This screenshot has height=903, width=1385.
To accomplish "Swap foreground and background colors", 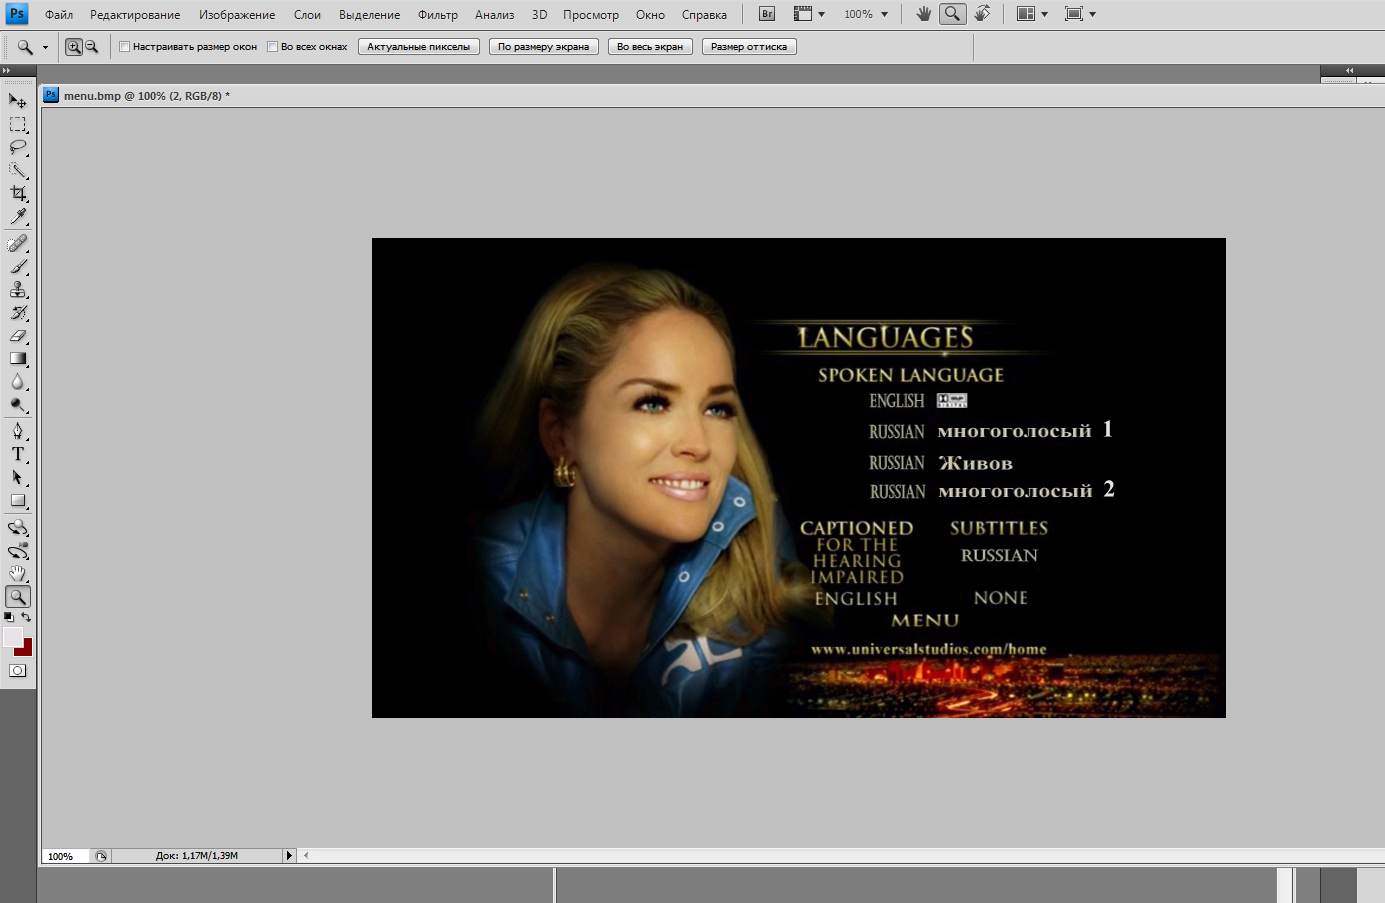I will (26, 617).
